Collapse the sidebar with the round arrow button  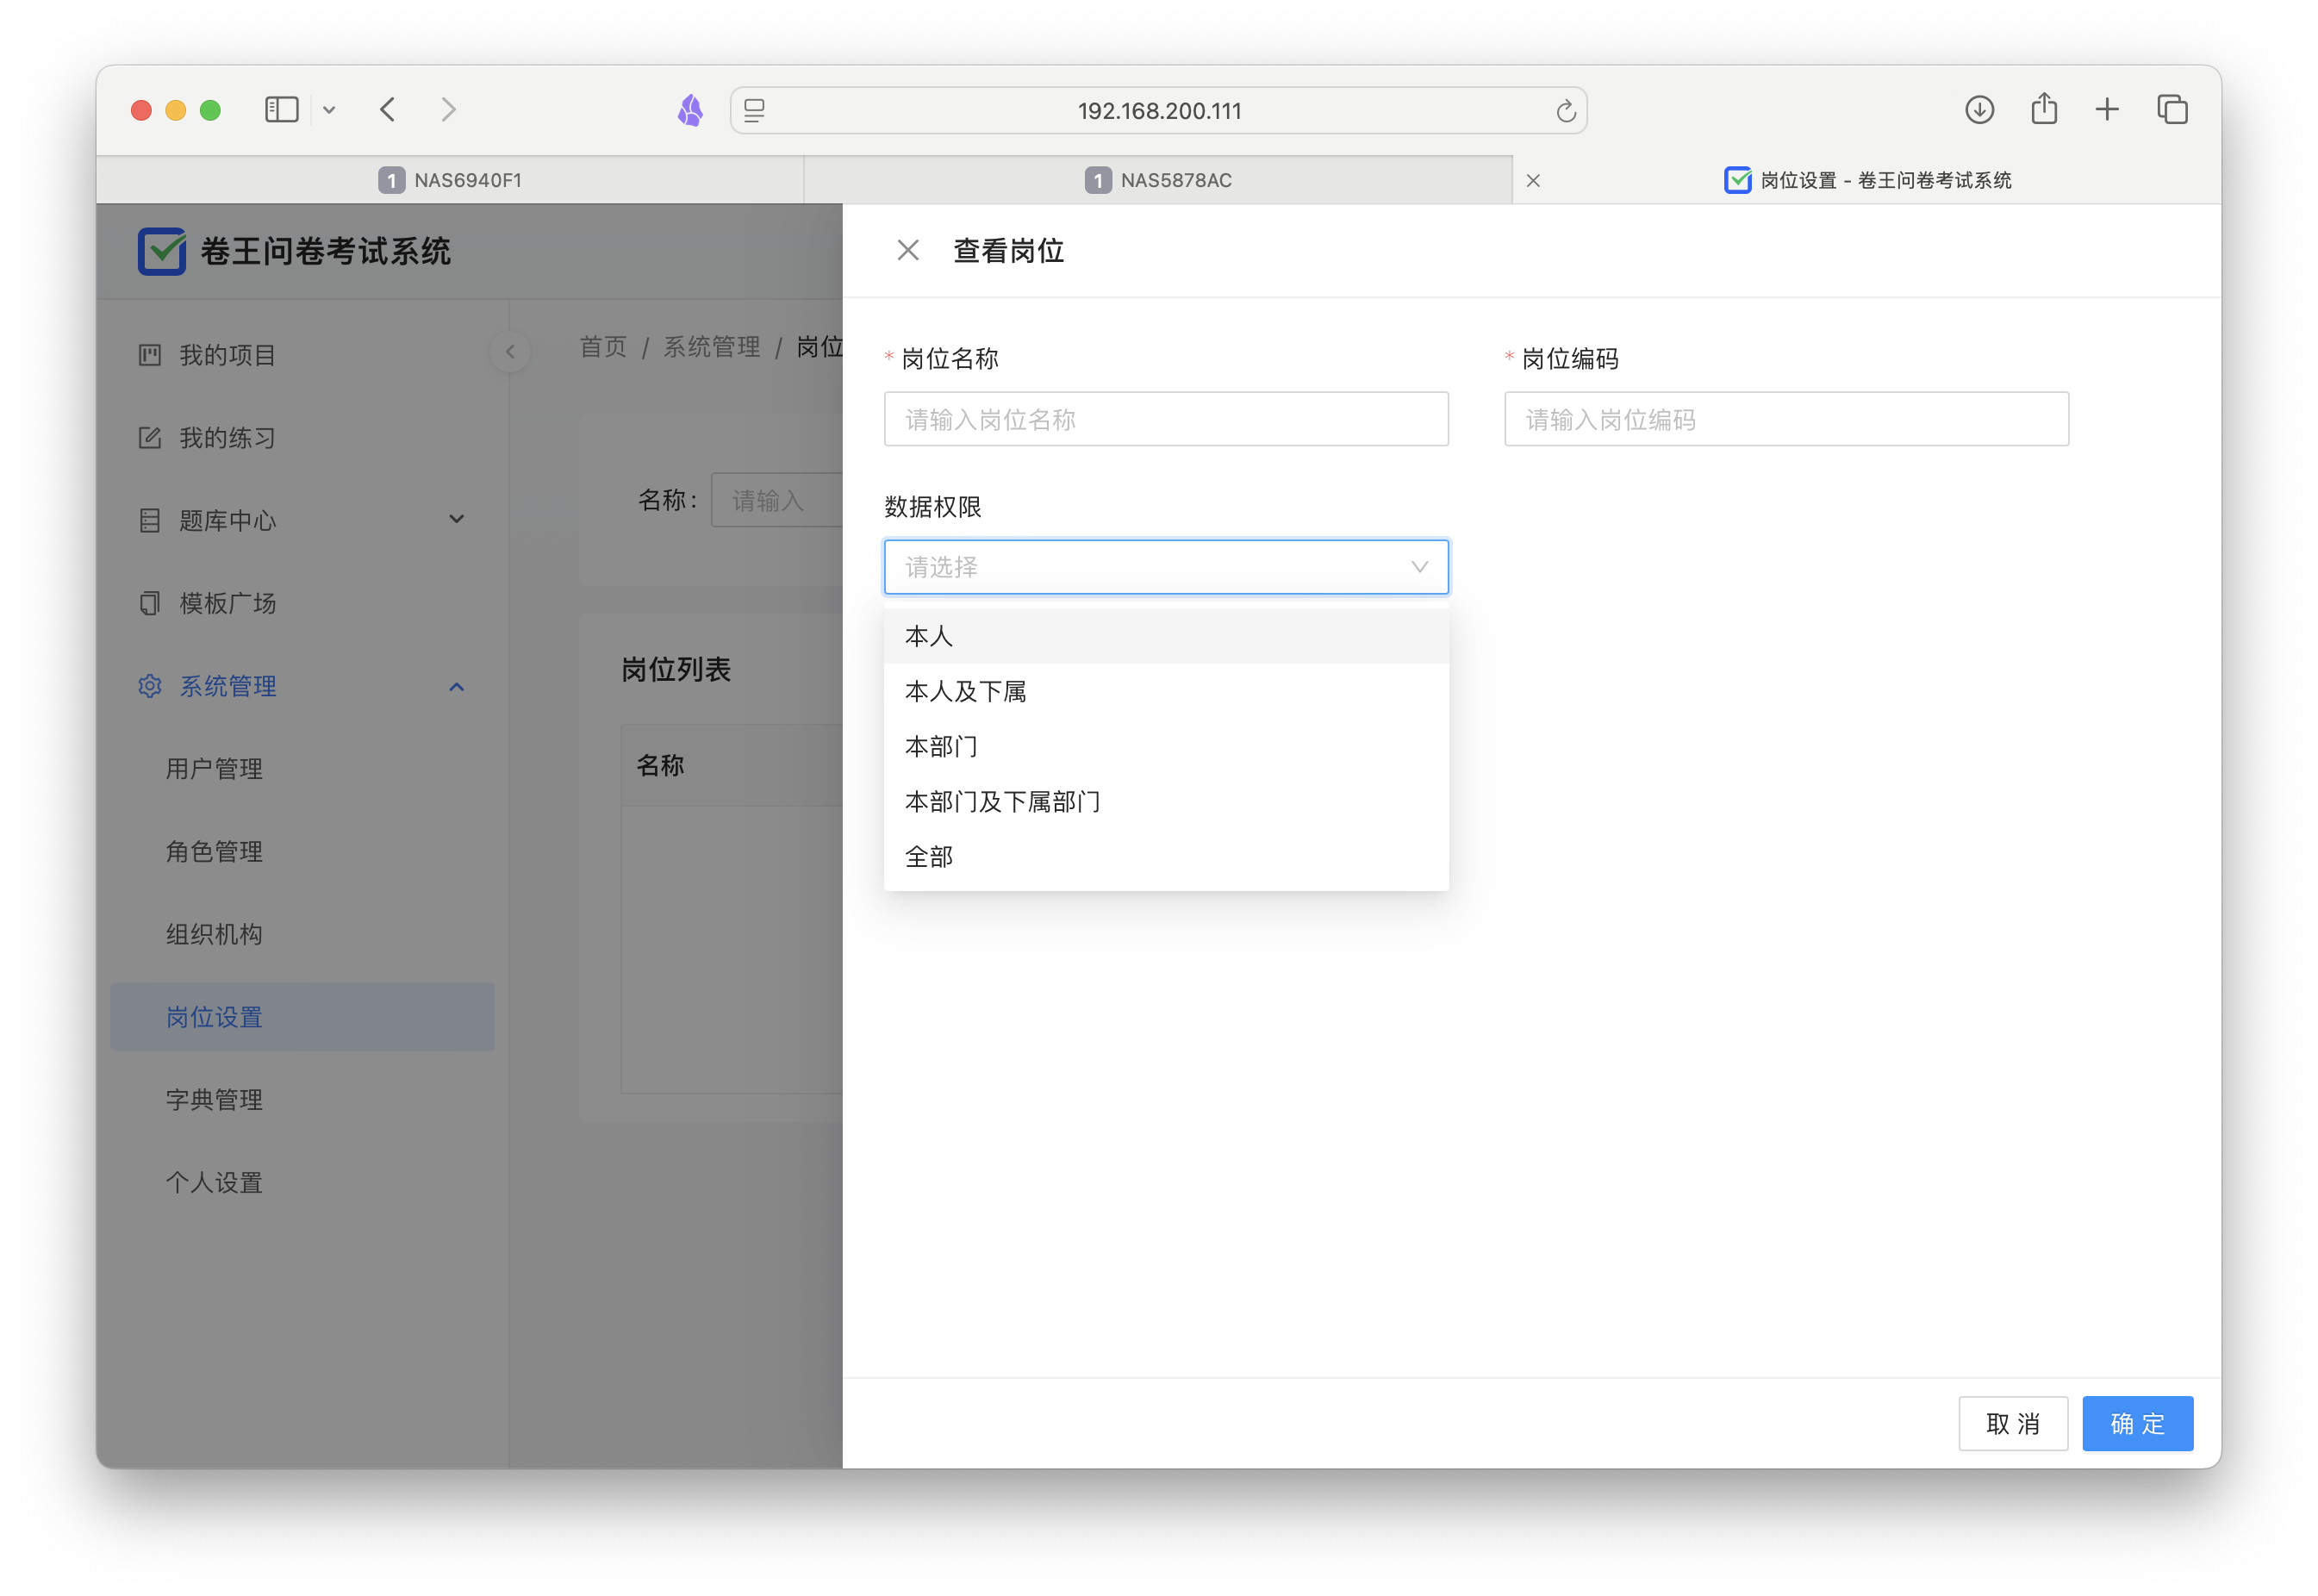click(x=510, y=351)
